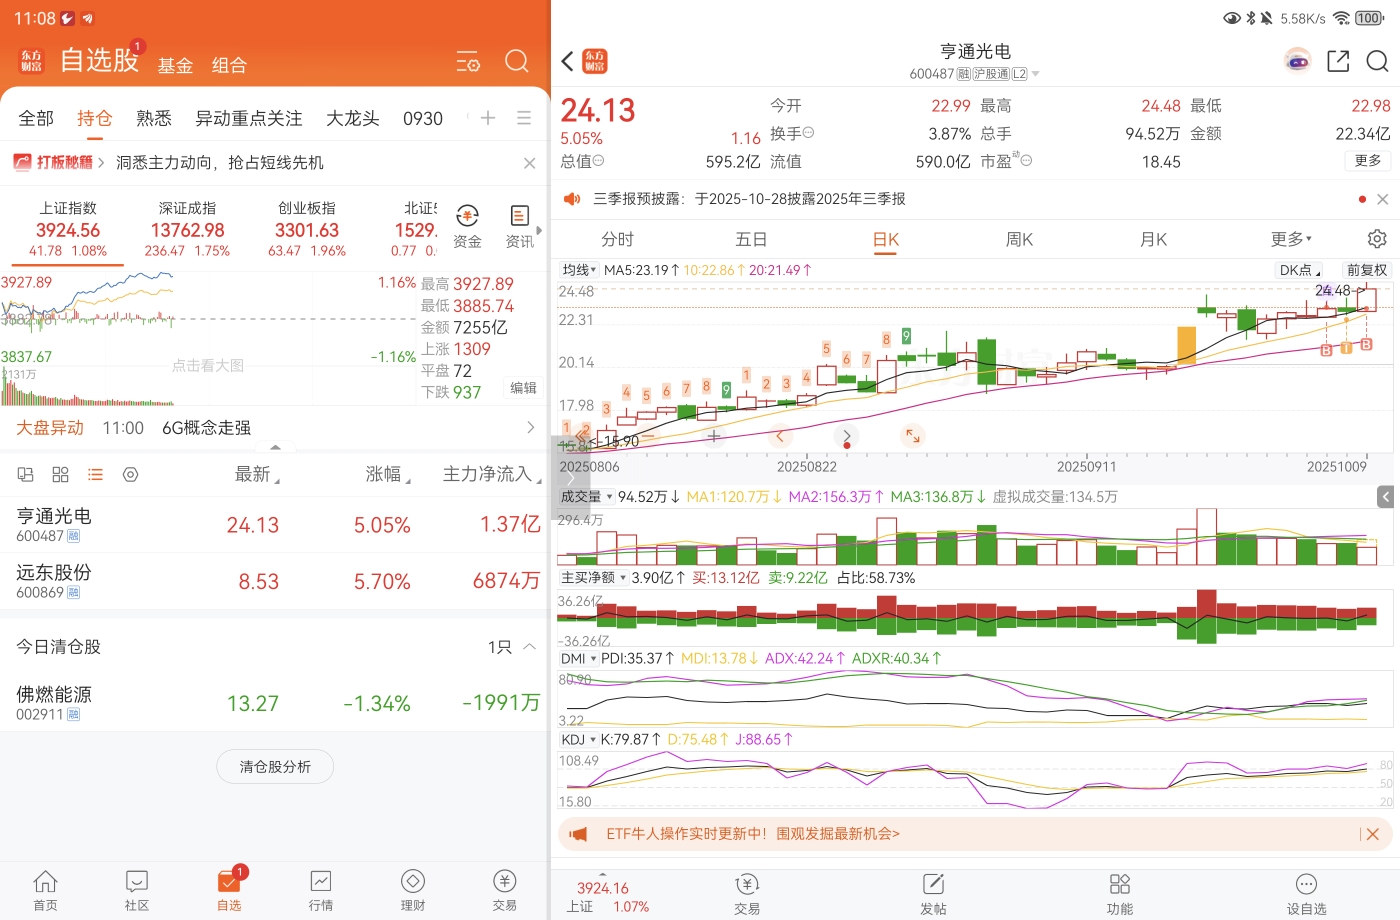Go to 首页 home in bottom bar
This screenshot has width=1400, height=920.
click(45, 890)
